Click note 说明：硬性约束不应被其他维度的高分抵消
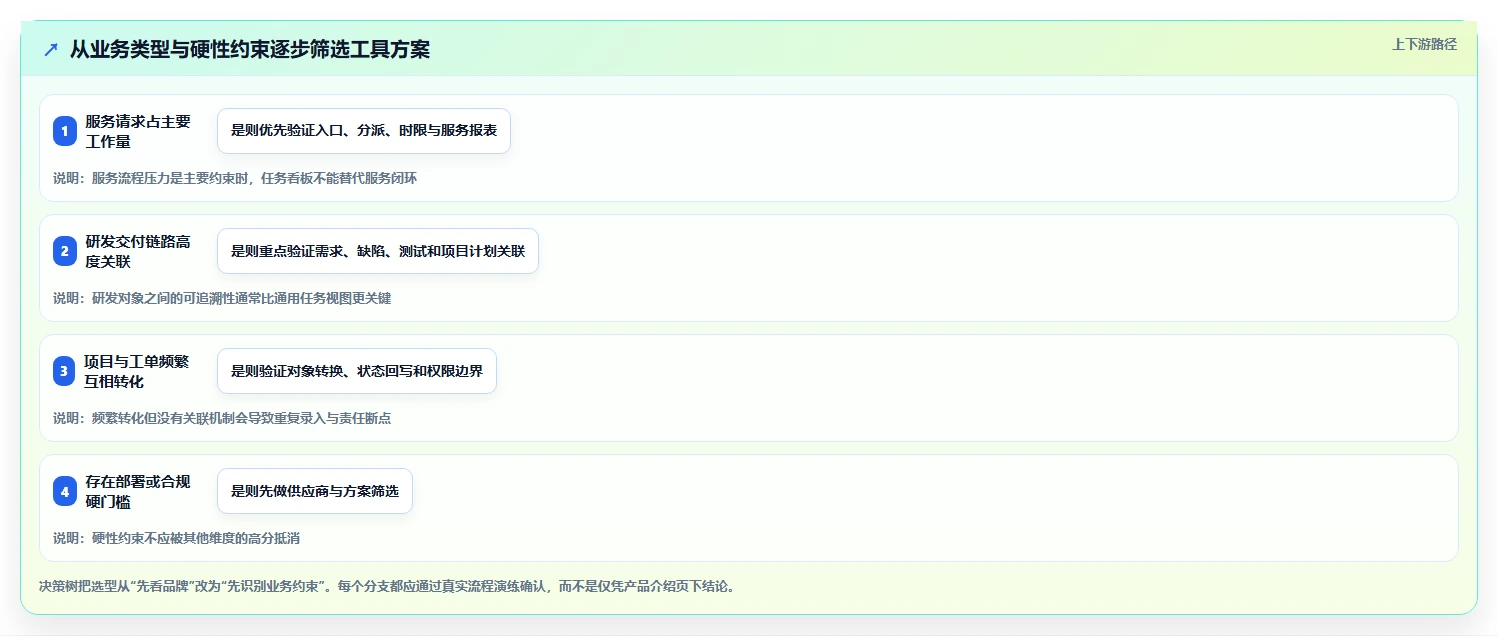 [x=176, y=538]
